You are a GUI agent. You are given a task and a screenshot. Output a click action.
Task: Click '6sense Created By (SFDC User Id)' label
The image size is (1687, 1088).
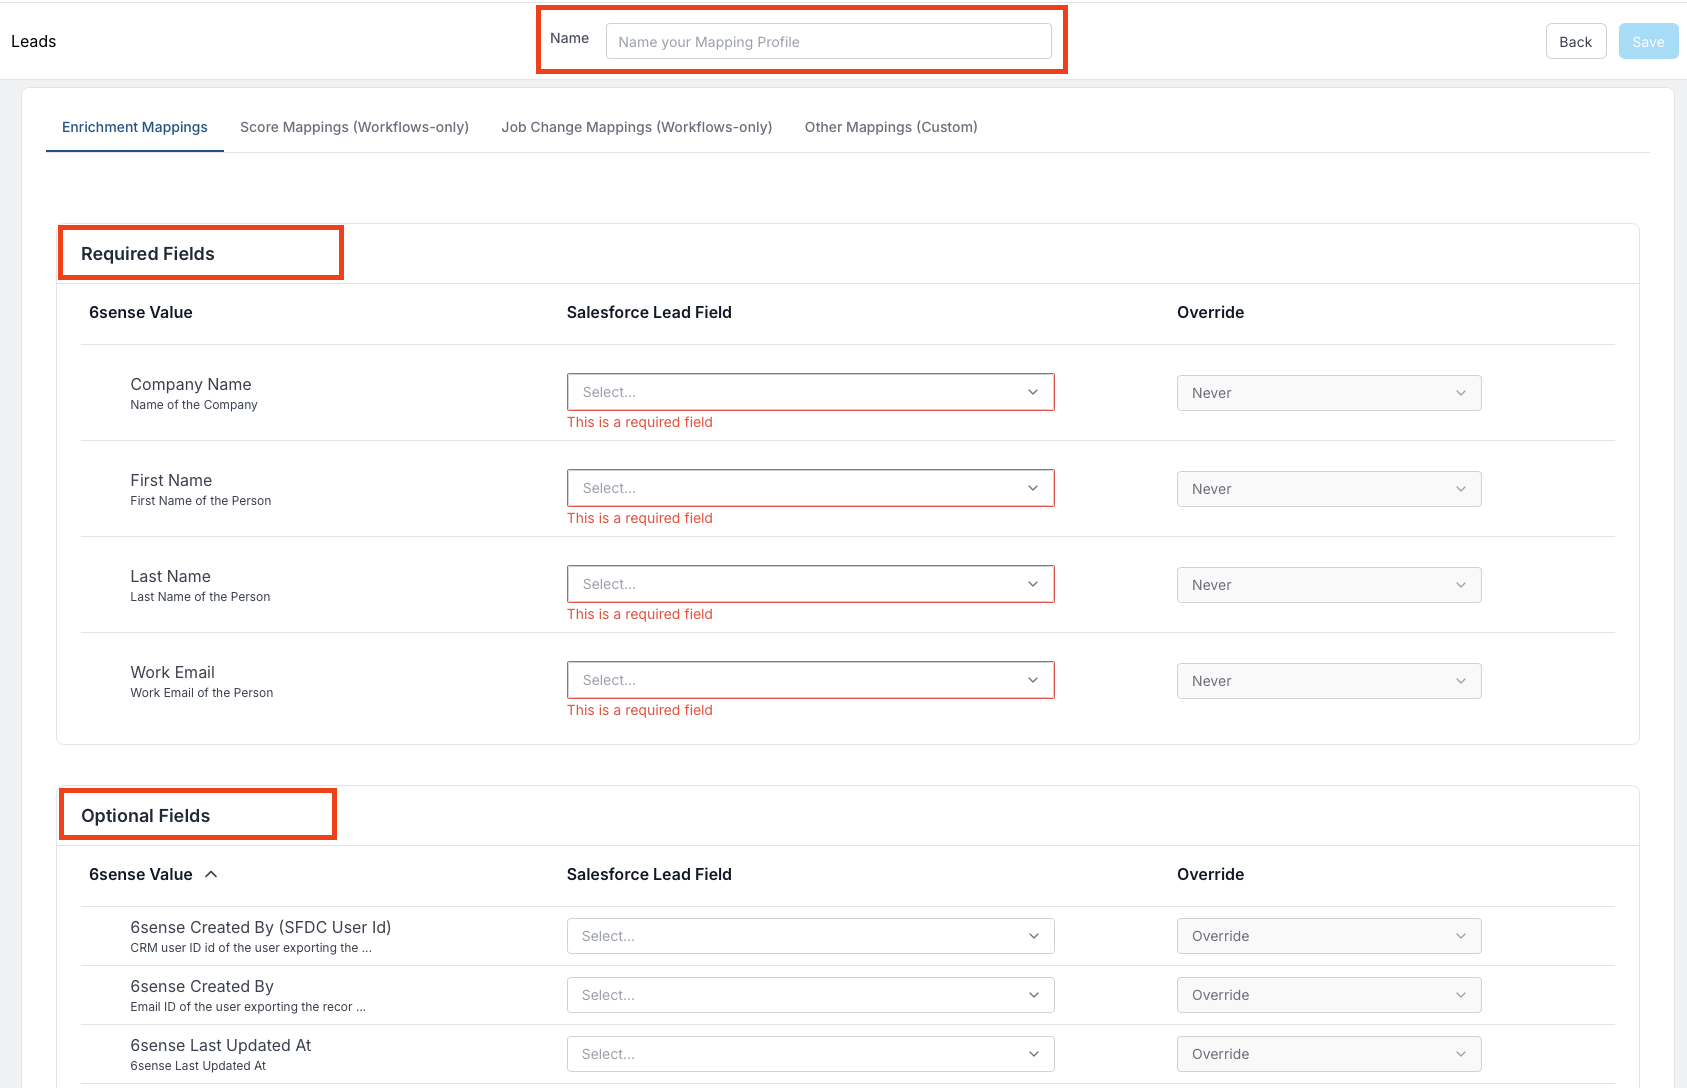click(261, 927)
